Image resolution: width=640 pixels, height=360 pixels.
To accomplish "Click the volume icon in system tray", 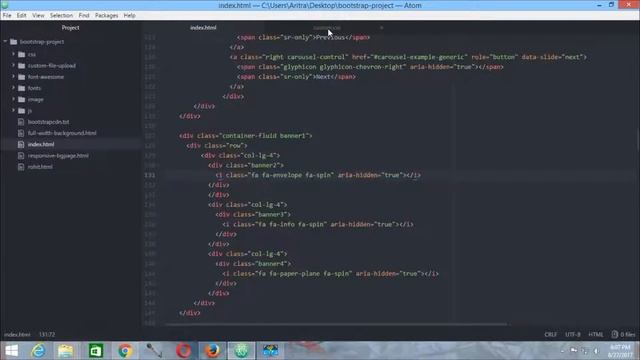I will point(596,351).
